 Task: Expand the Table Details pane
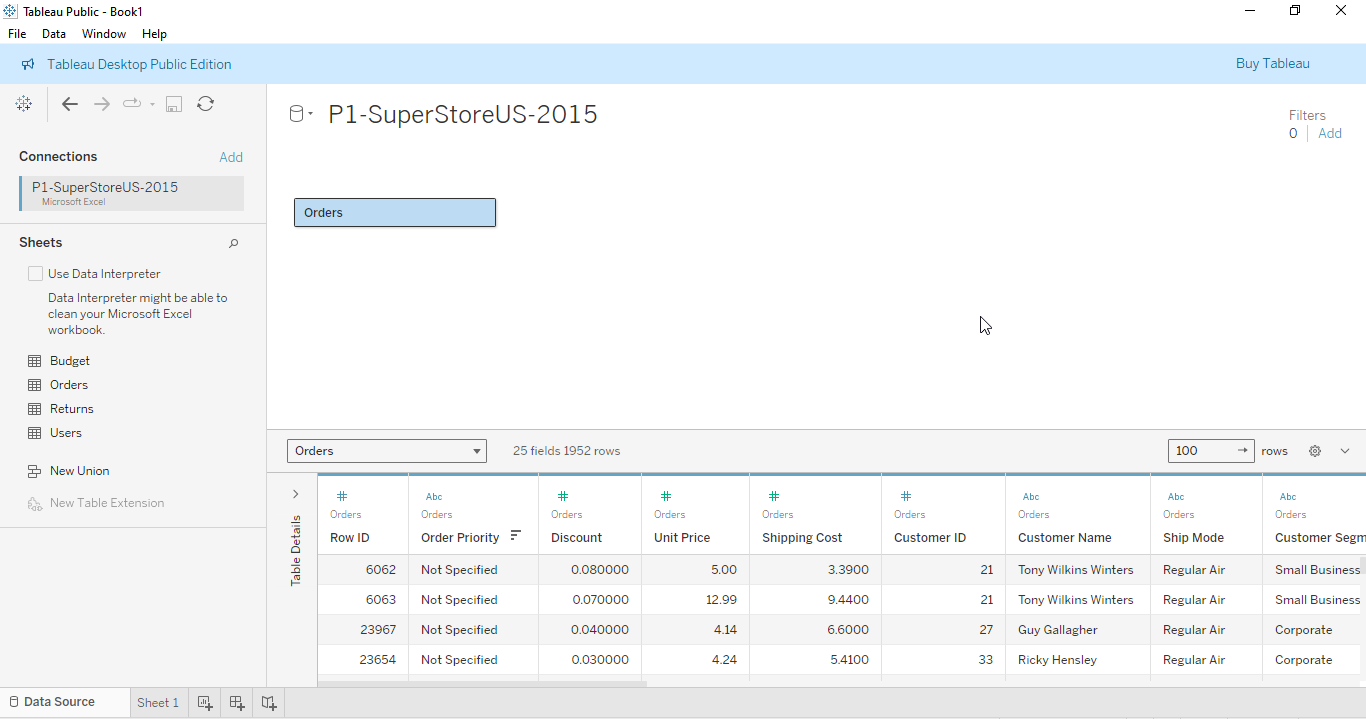click(296, 494)
